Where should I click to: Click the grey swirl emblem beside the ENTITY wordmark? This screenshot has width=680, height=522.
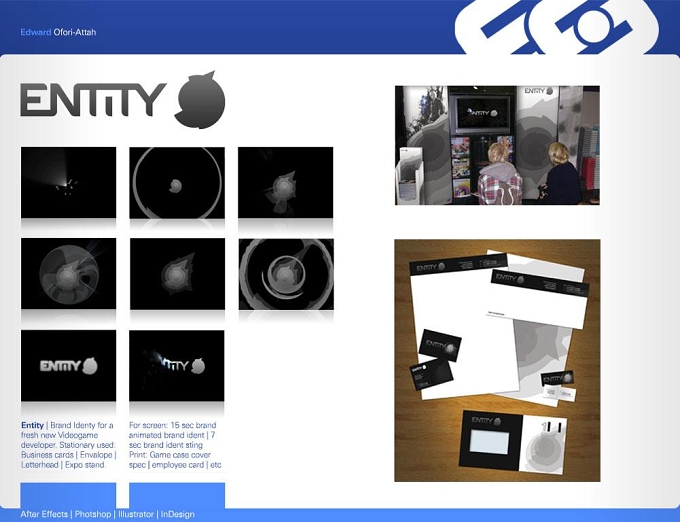coord(199,100)
